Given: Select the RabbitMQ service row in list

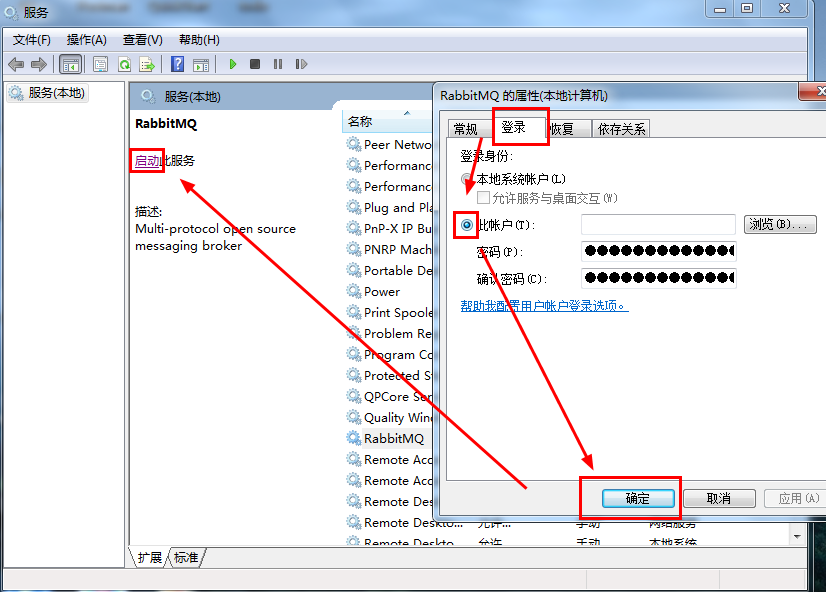Looking at the screenshot, I should pyautogui.click(x=389, y=439).
